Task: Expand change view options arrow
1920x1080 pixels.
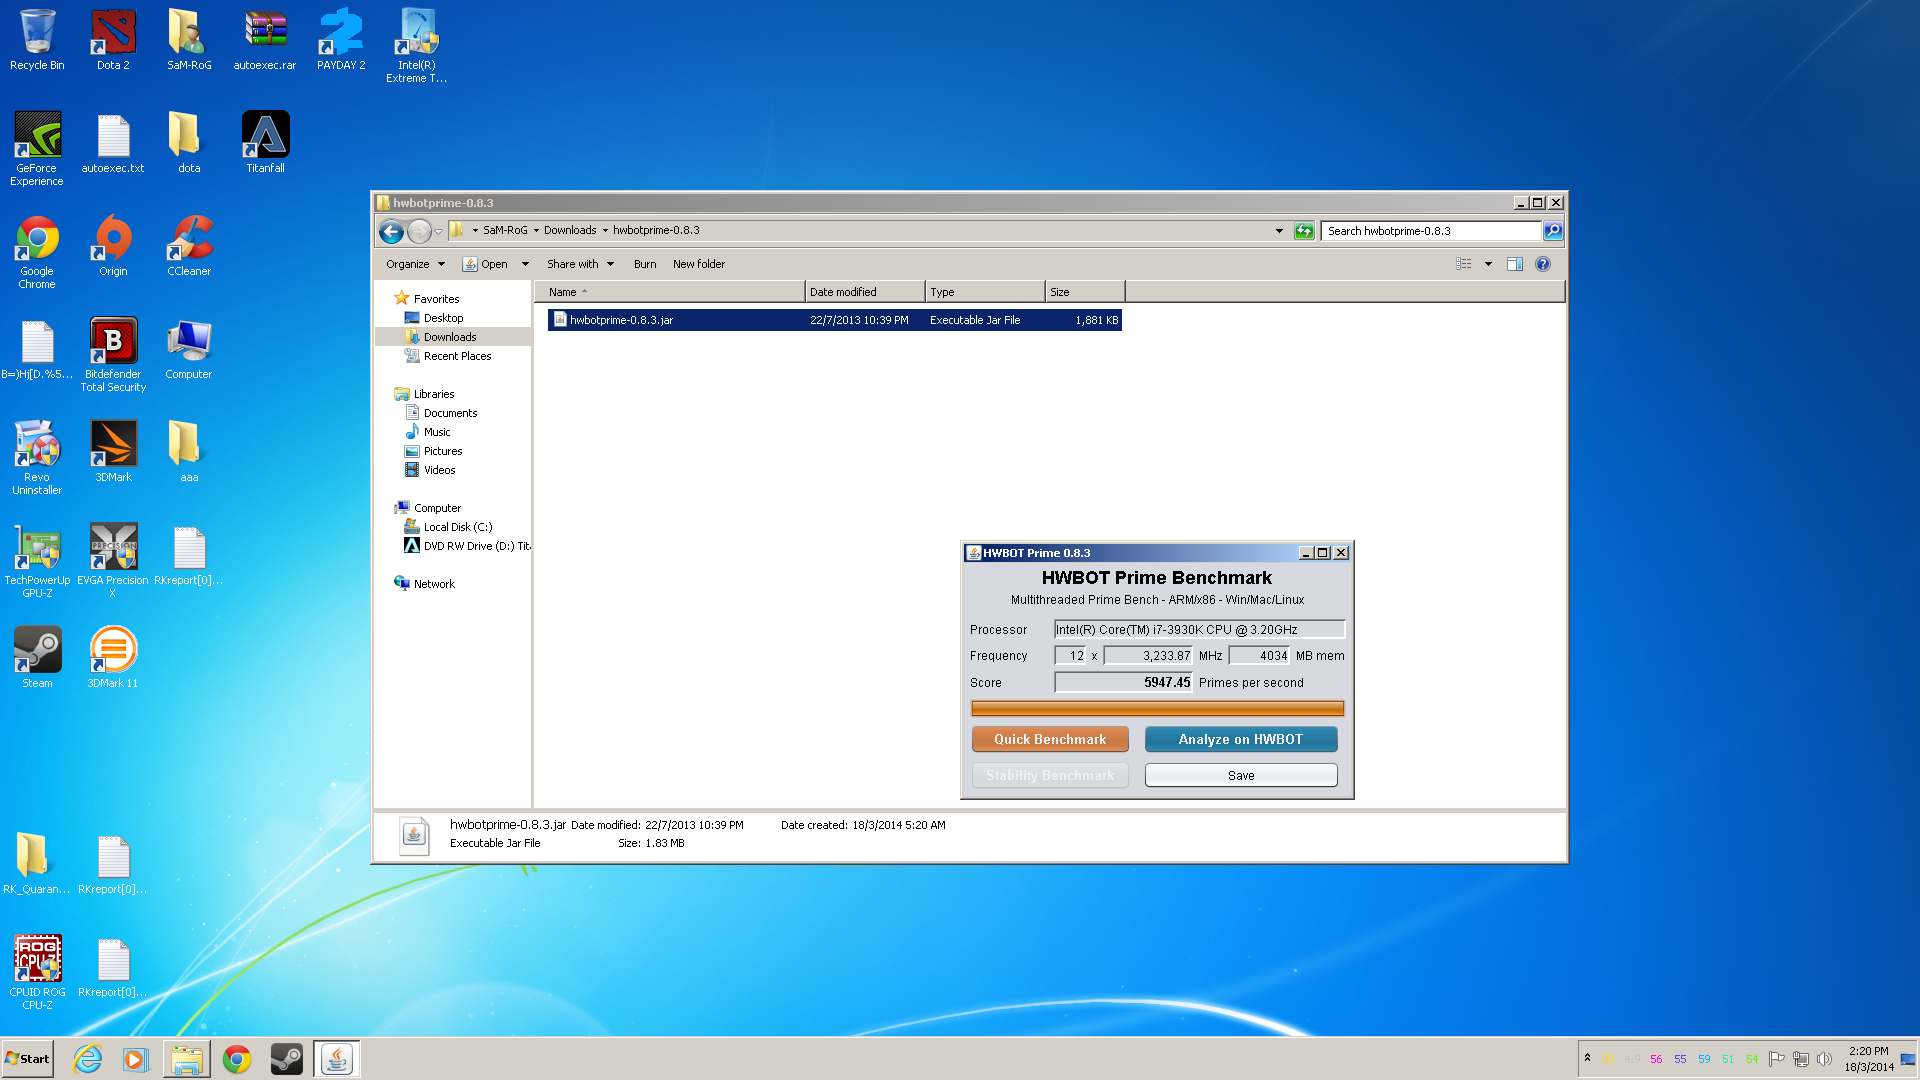Action: pyautogui.click(x=1488, y=264)
